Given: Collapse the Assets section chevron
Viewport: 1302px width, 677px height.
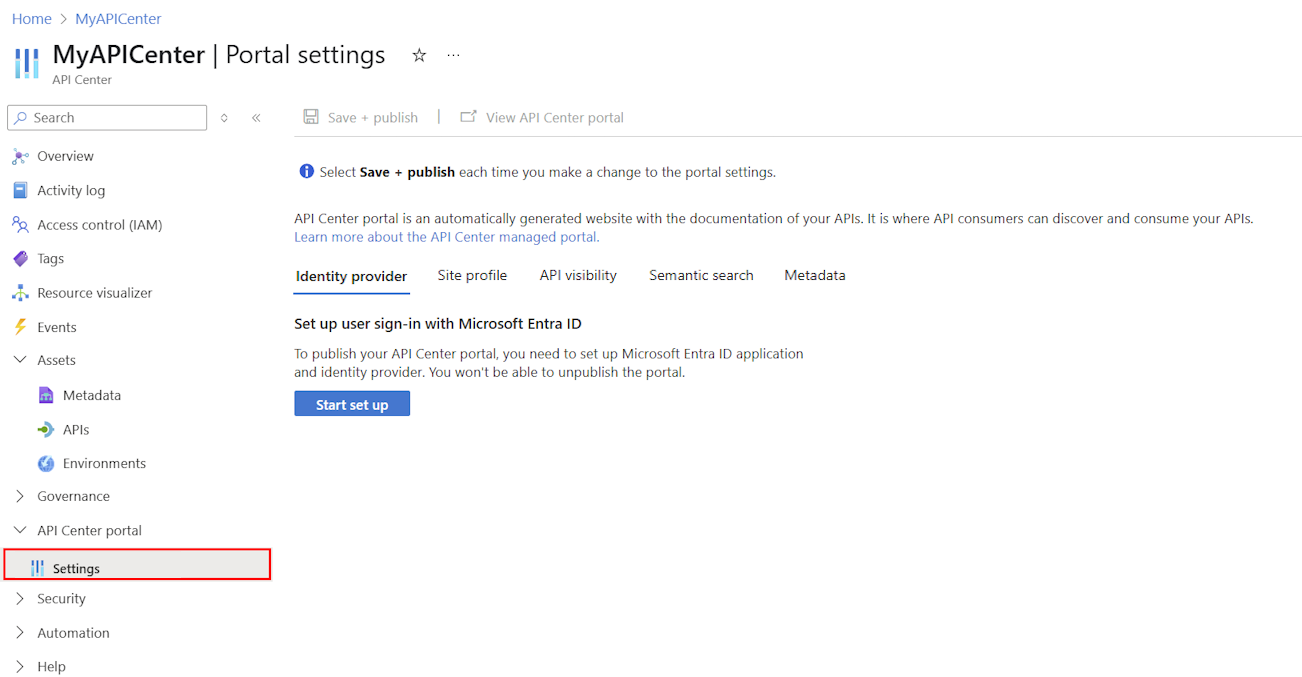Looking at the screenshot, I should click(20, 360).
